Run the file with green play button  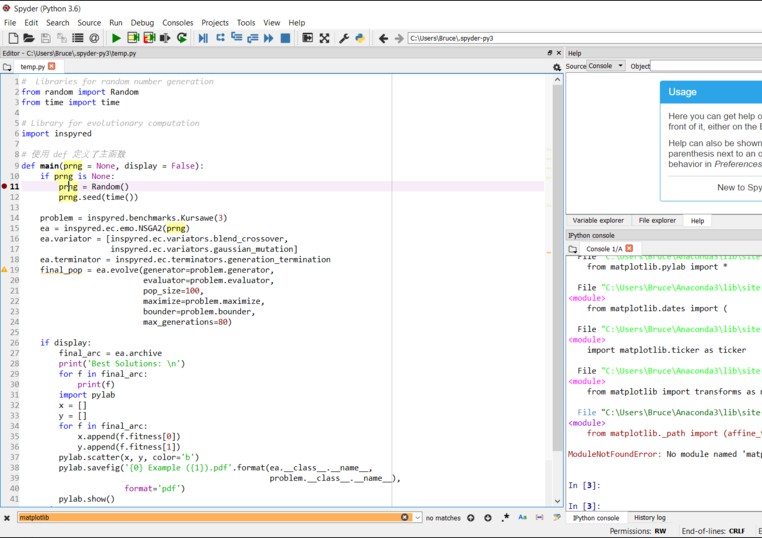click(116, 38)
